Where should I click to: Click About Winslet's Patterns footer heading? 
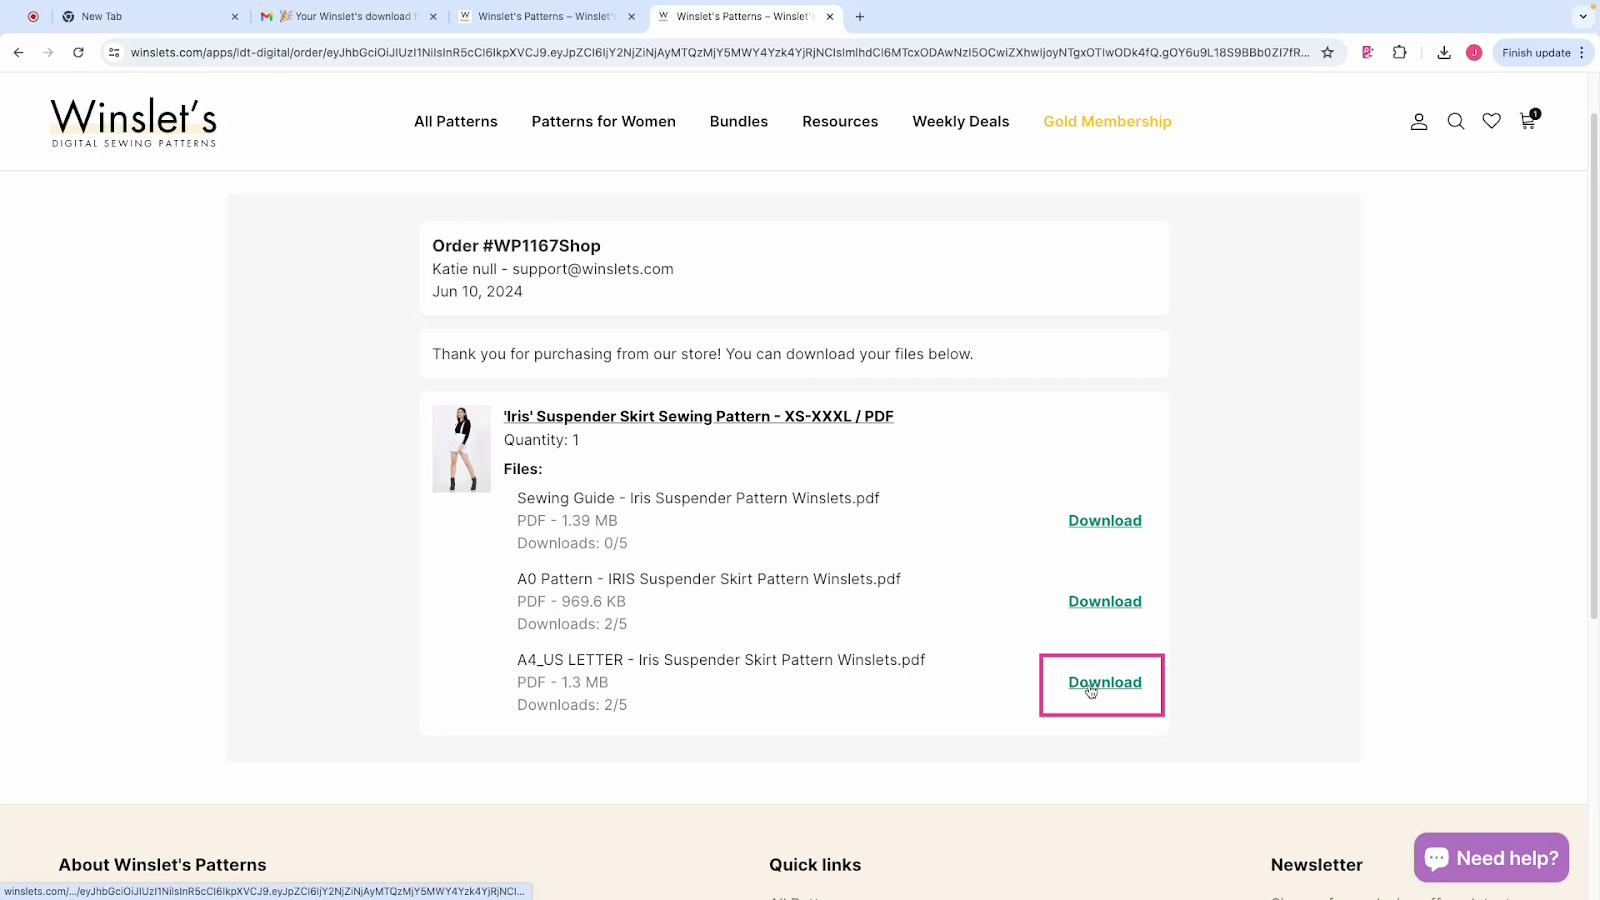click(162, 865)
